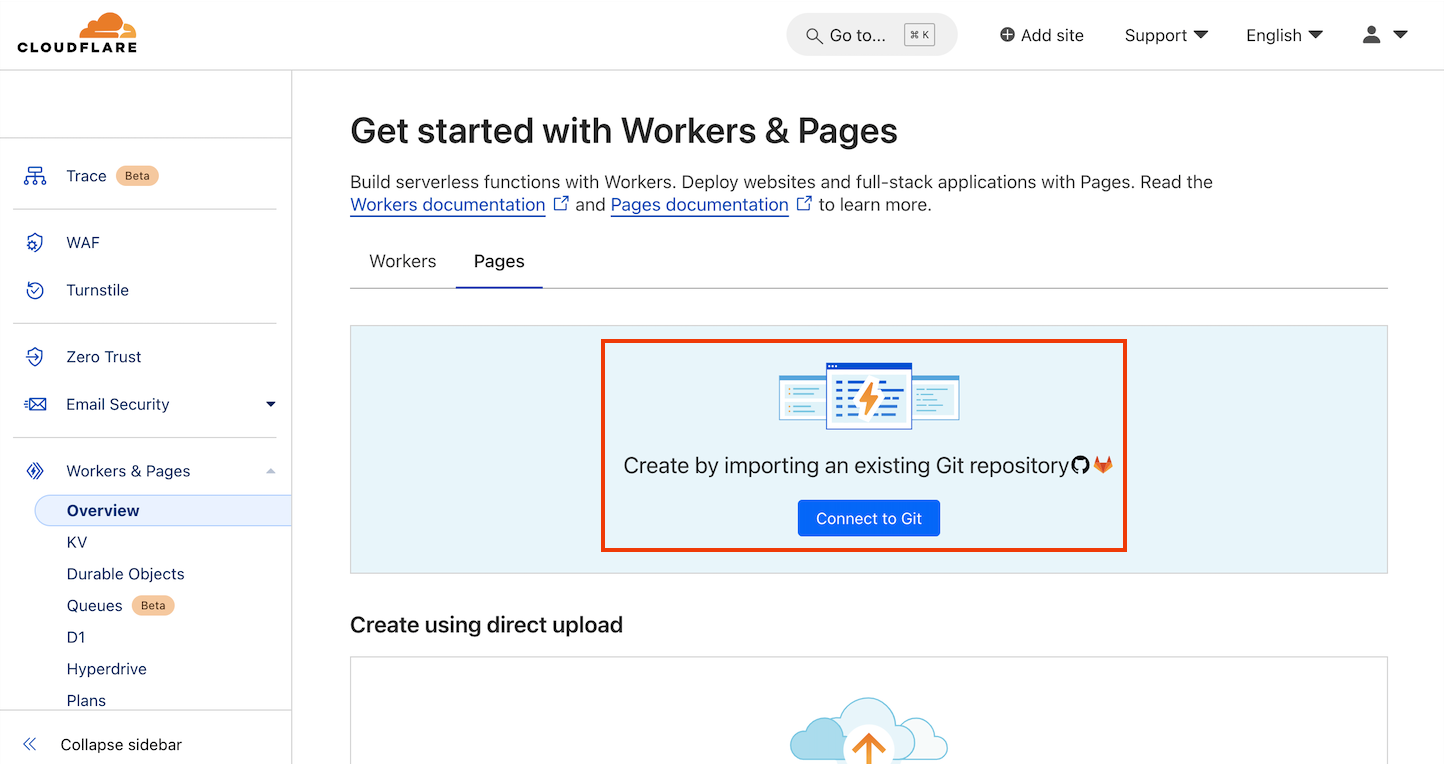This screenshot has height=764, width=1444.
Task: Open the English language dropdown
Action: [1283, 35]
